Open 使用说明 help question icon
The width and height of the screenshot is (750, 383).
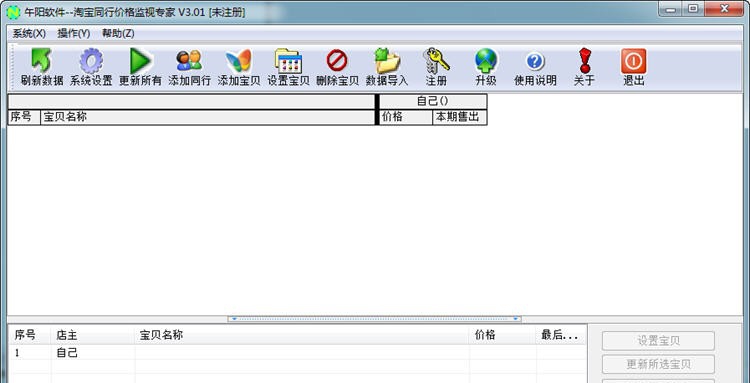pyautogui.click(x=535, y=61)
